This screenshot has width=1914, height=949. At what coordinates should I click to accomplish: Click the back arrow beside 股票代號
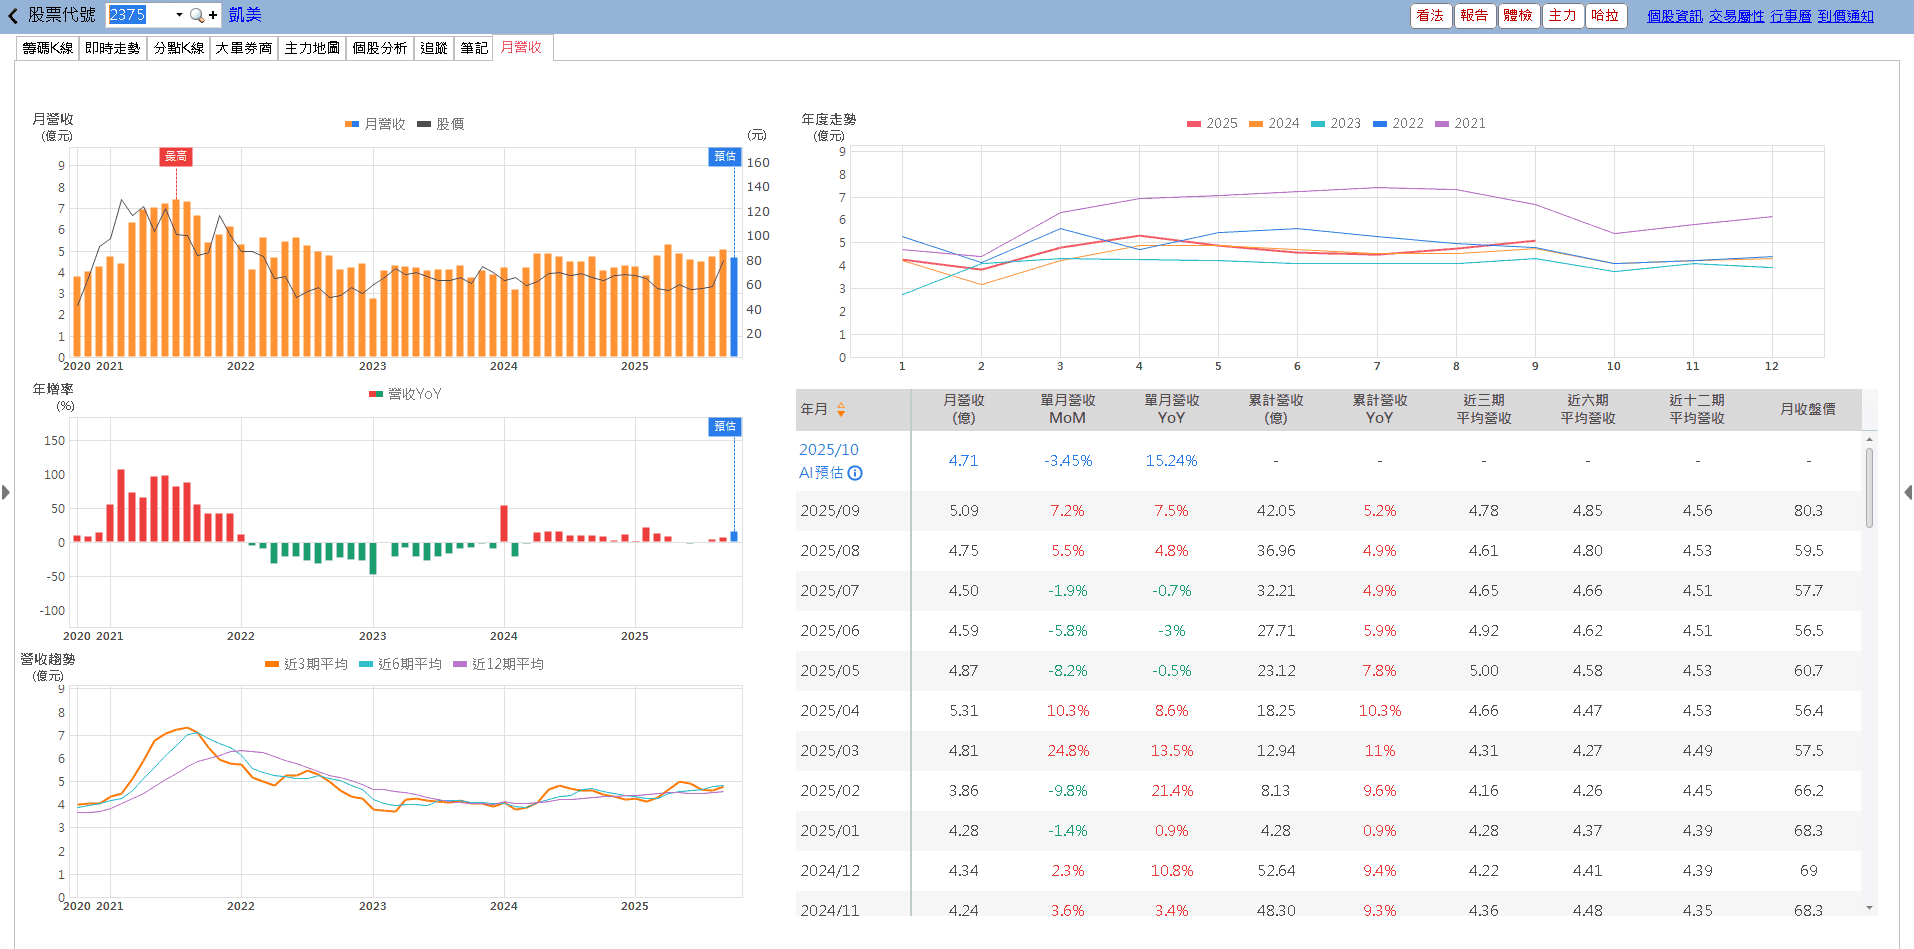pyautogui.click(x=12, y=16)
